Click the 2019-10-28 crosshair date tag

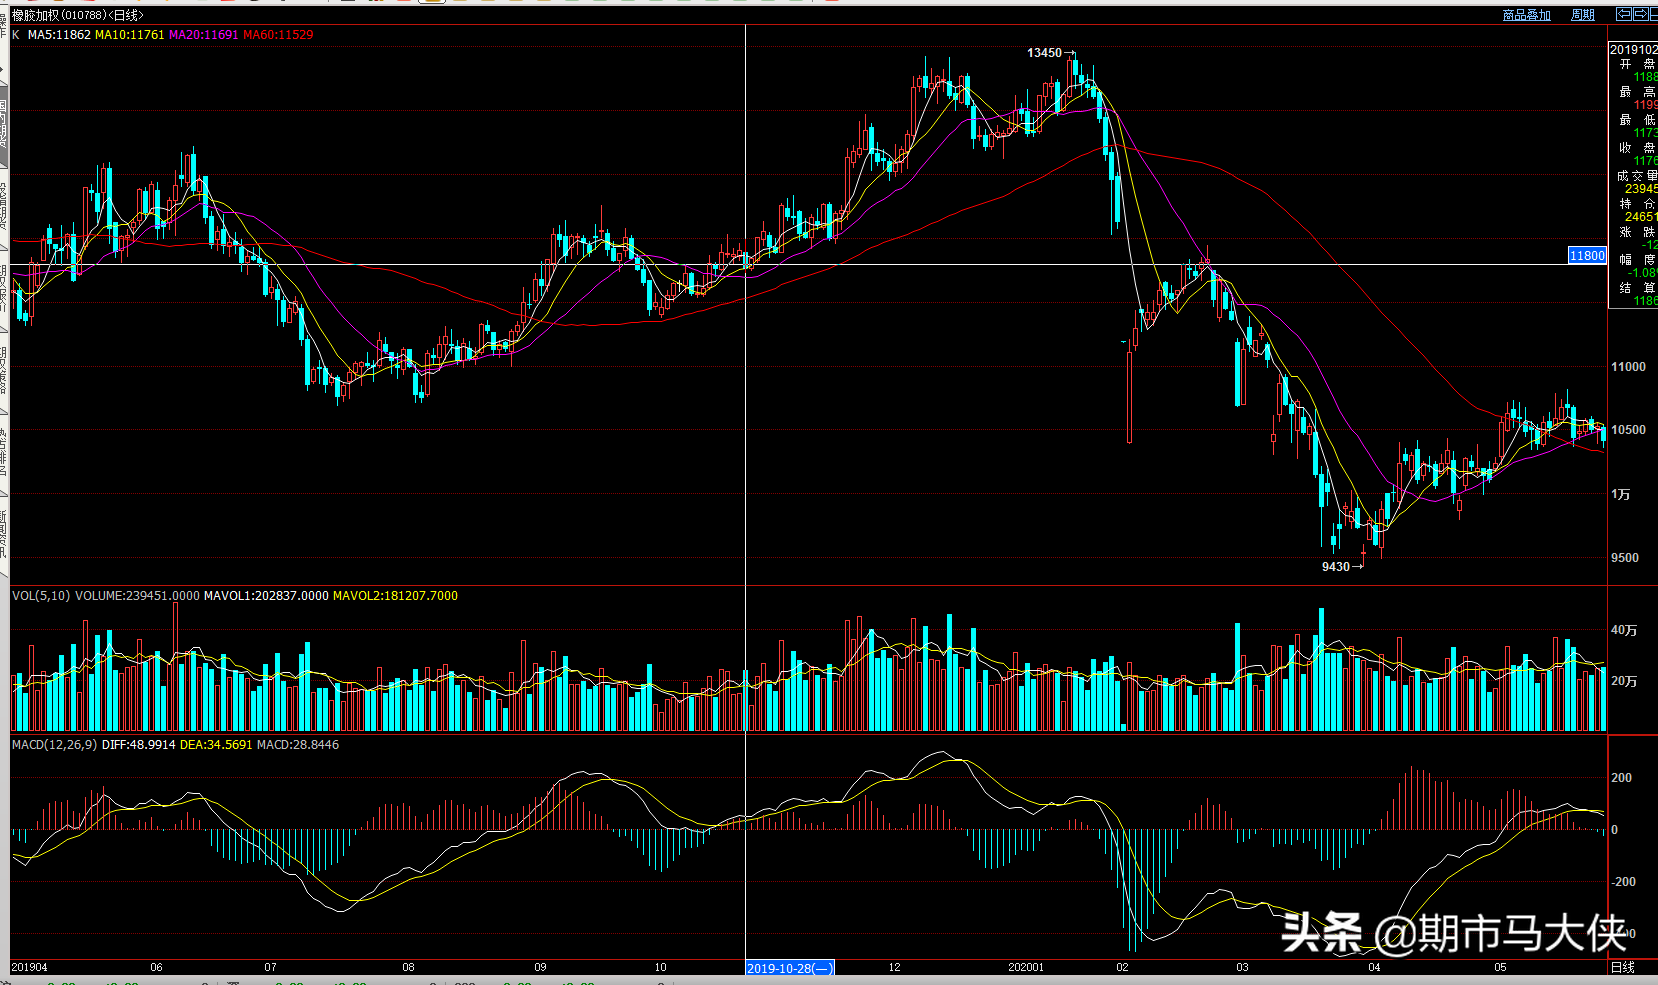click(790, 967)
